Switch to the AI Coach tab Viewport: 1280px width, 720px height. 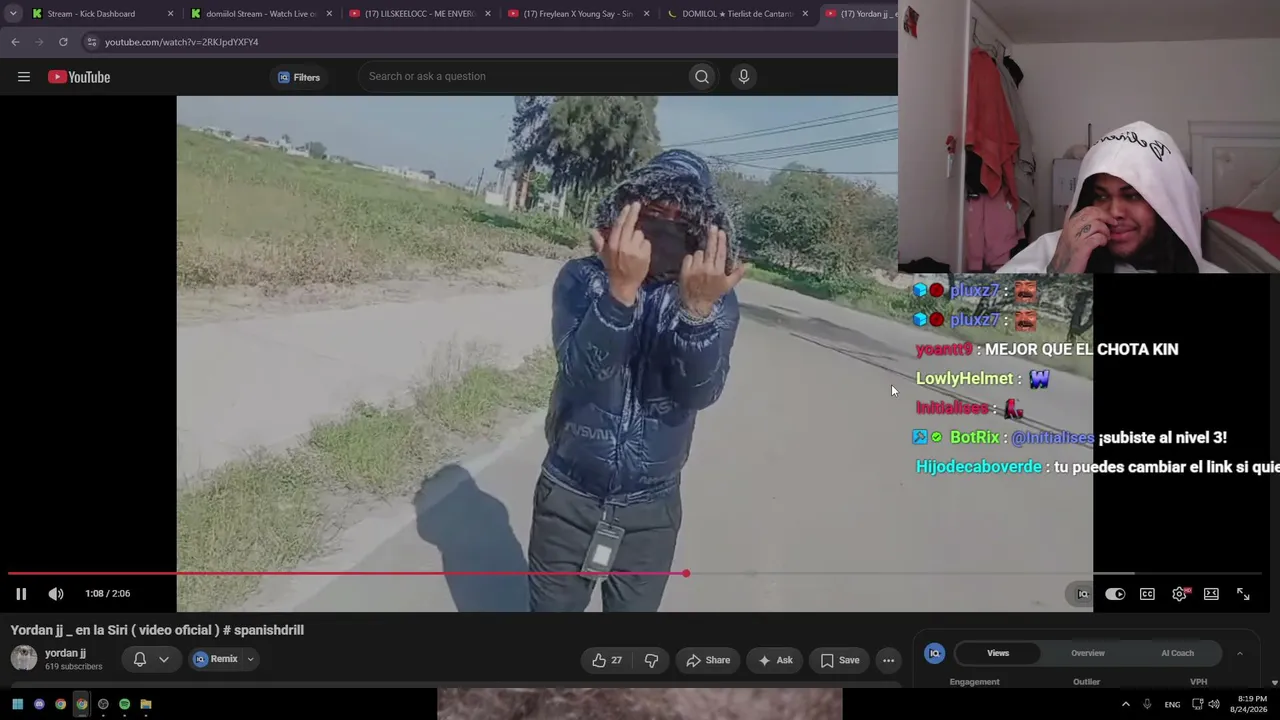point(1177,653)
